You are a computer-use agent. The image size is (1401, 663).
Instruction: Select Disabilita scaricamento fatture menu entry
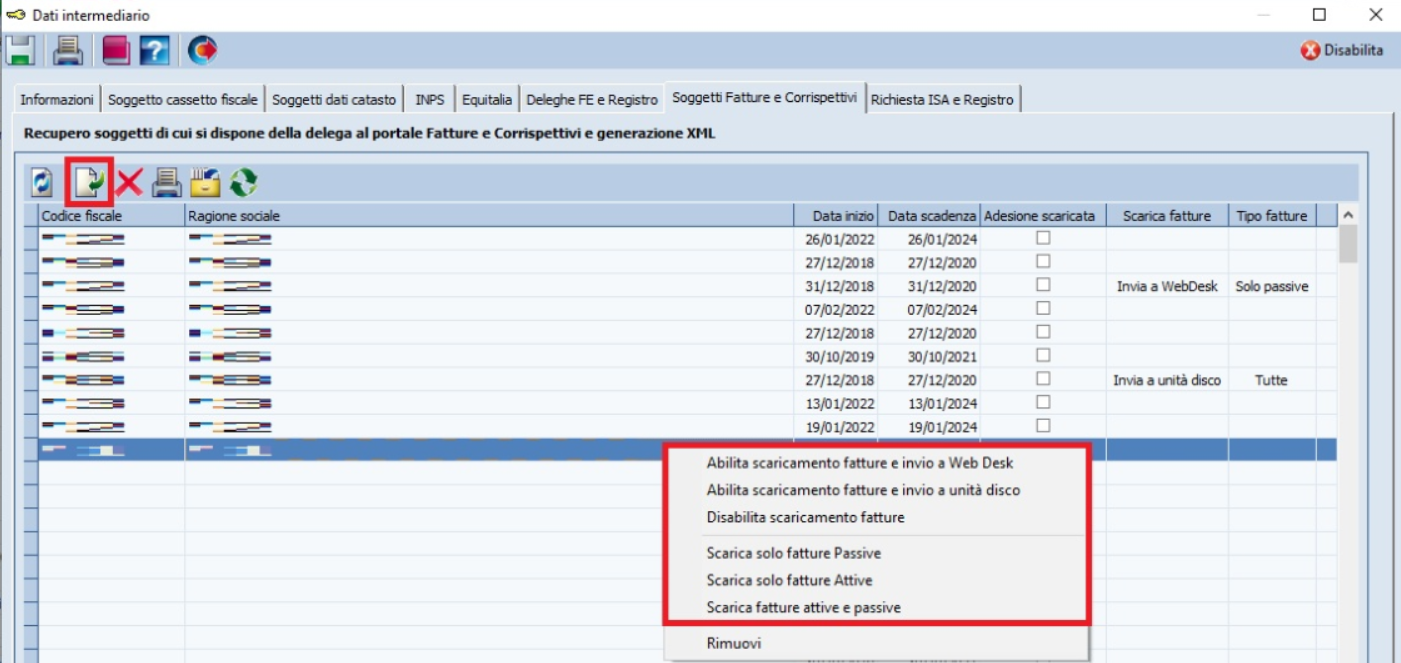(805, 517)
